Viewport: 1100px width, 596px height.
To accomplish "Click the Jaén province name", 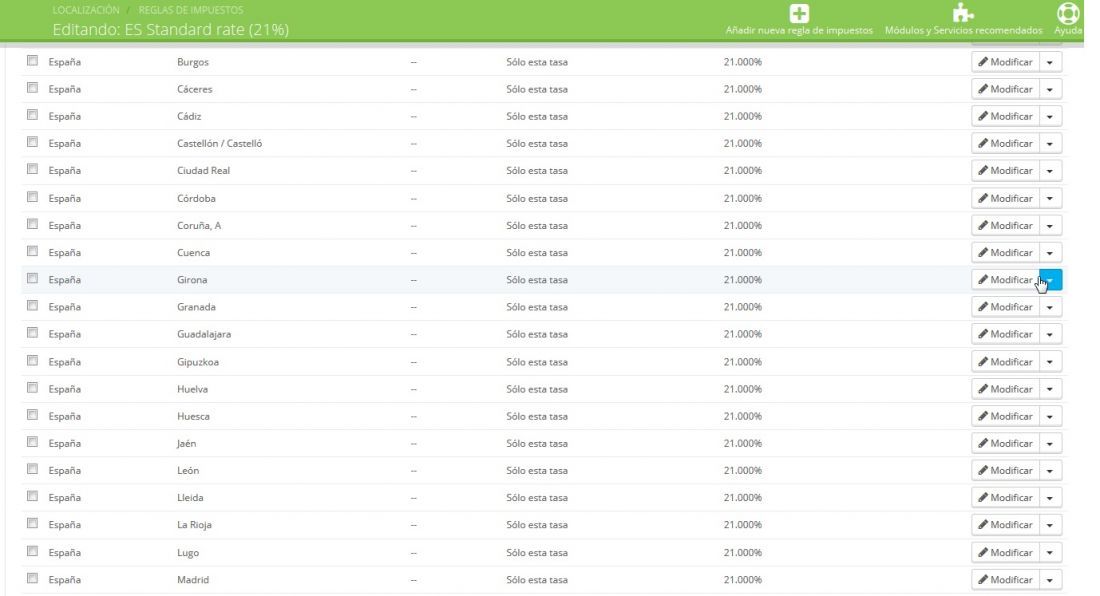I will [186, 444].
